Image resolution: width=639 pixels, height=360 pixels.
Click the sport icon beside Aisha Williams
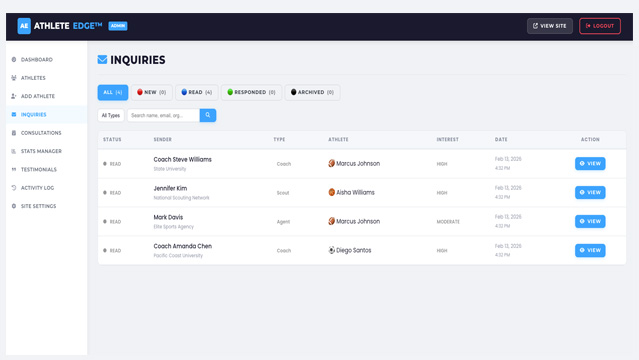click(x=332, y=192)
